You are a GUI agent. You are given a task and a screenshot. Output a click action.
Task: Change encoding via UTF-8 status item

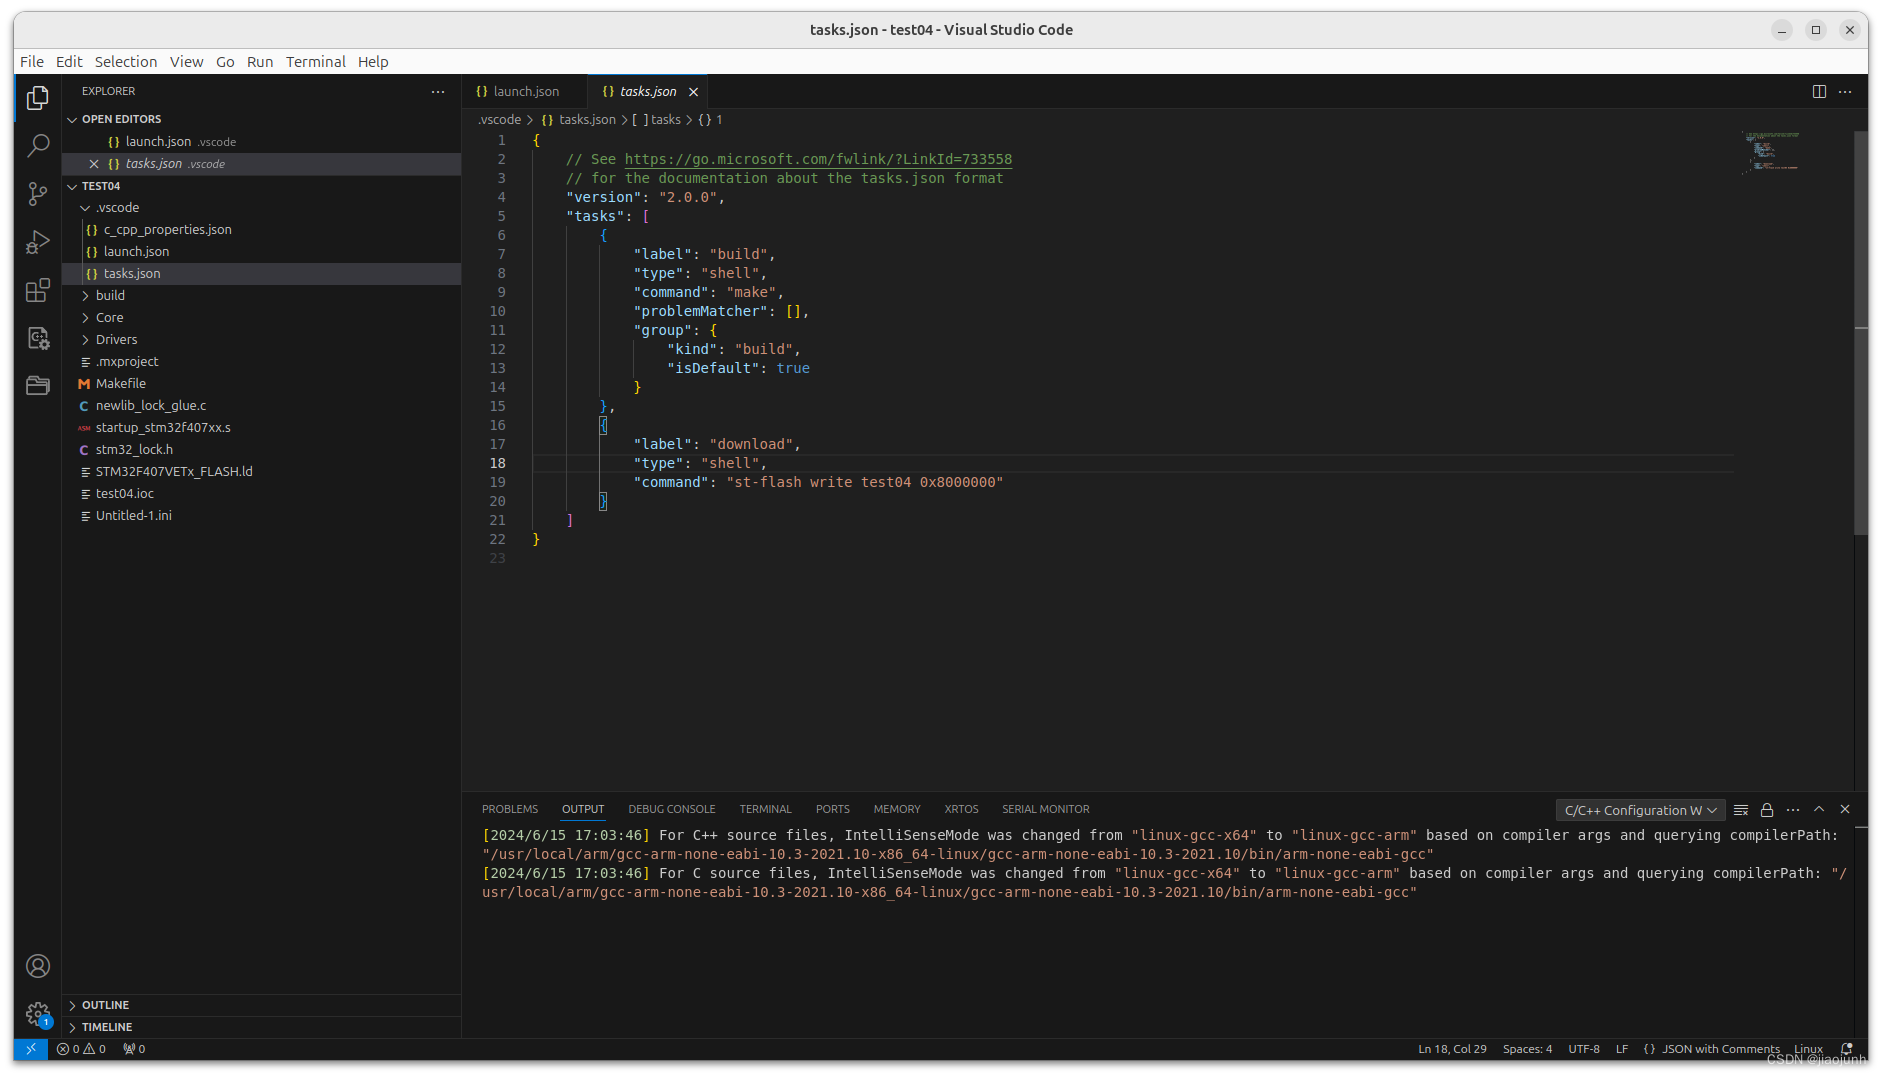pos(1584,1049)
